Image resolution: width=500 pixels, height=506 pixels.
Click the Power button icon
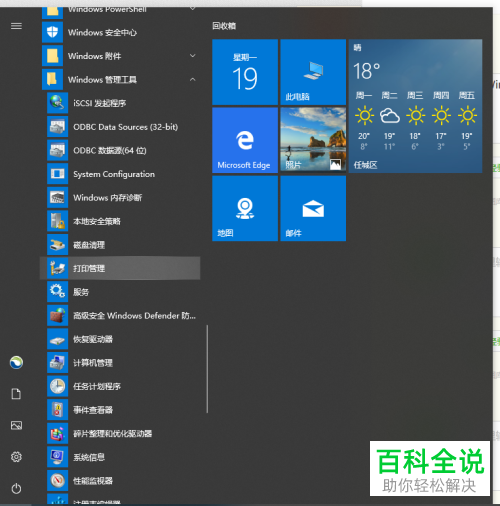[x=16, y=488]
